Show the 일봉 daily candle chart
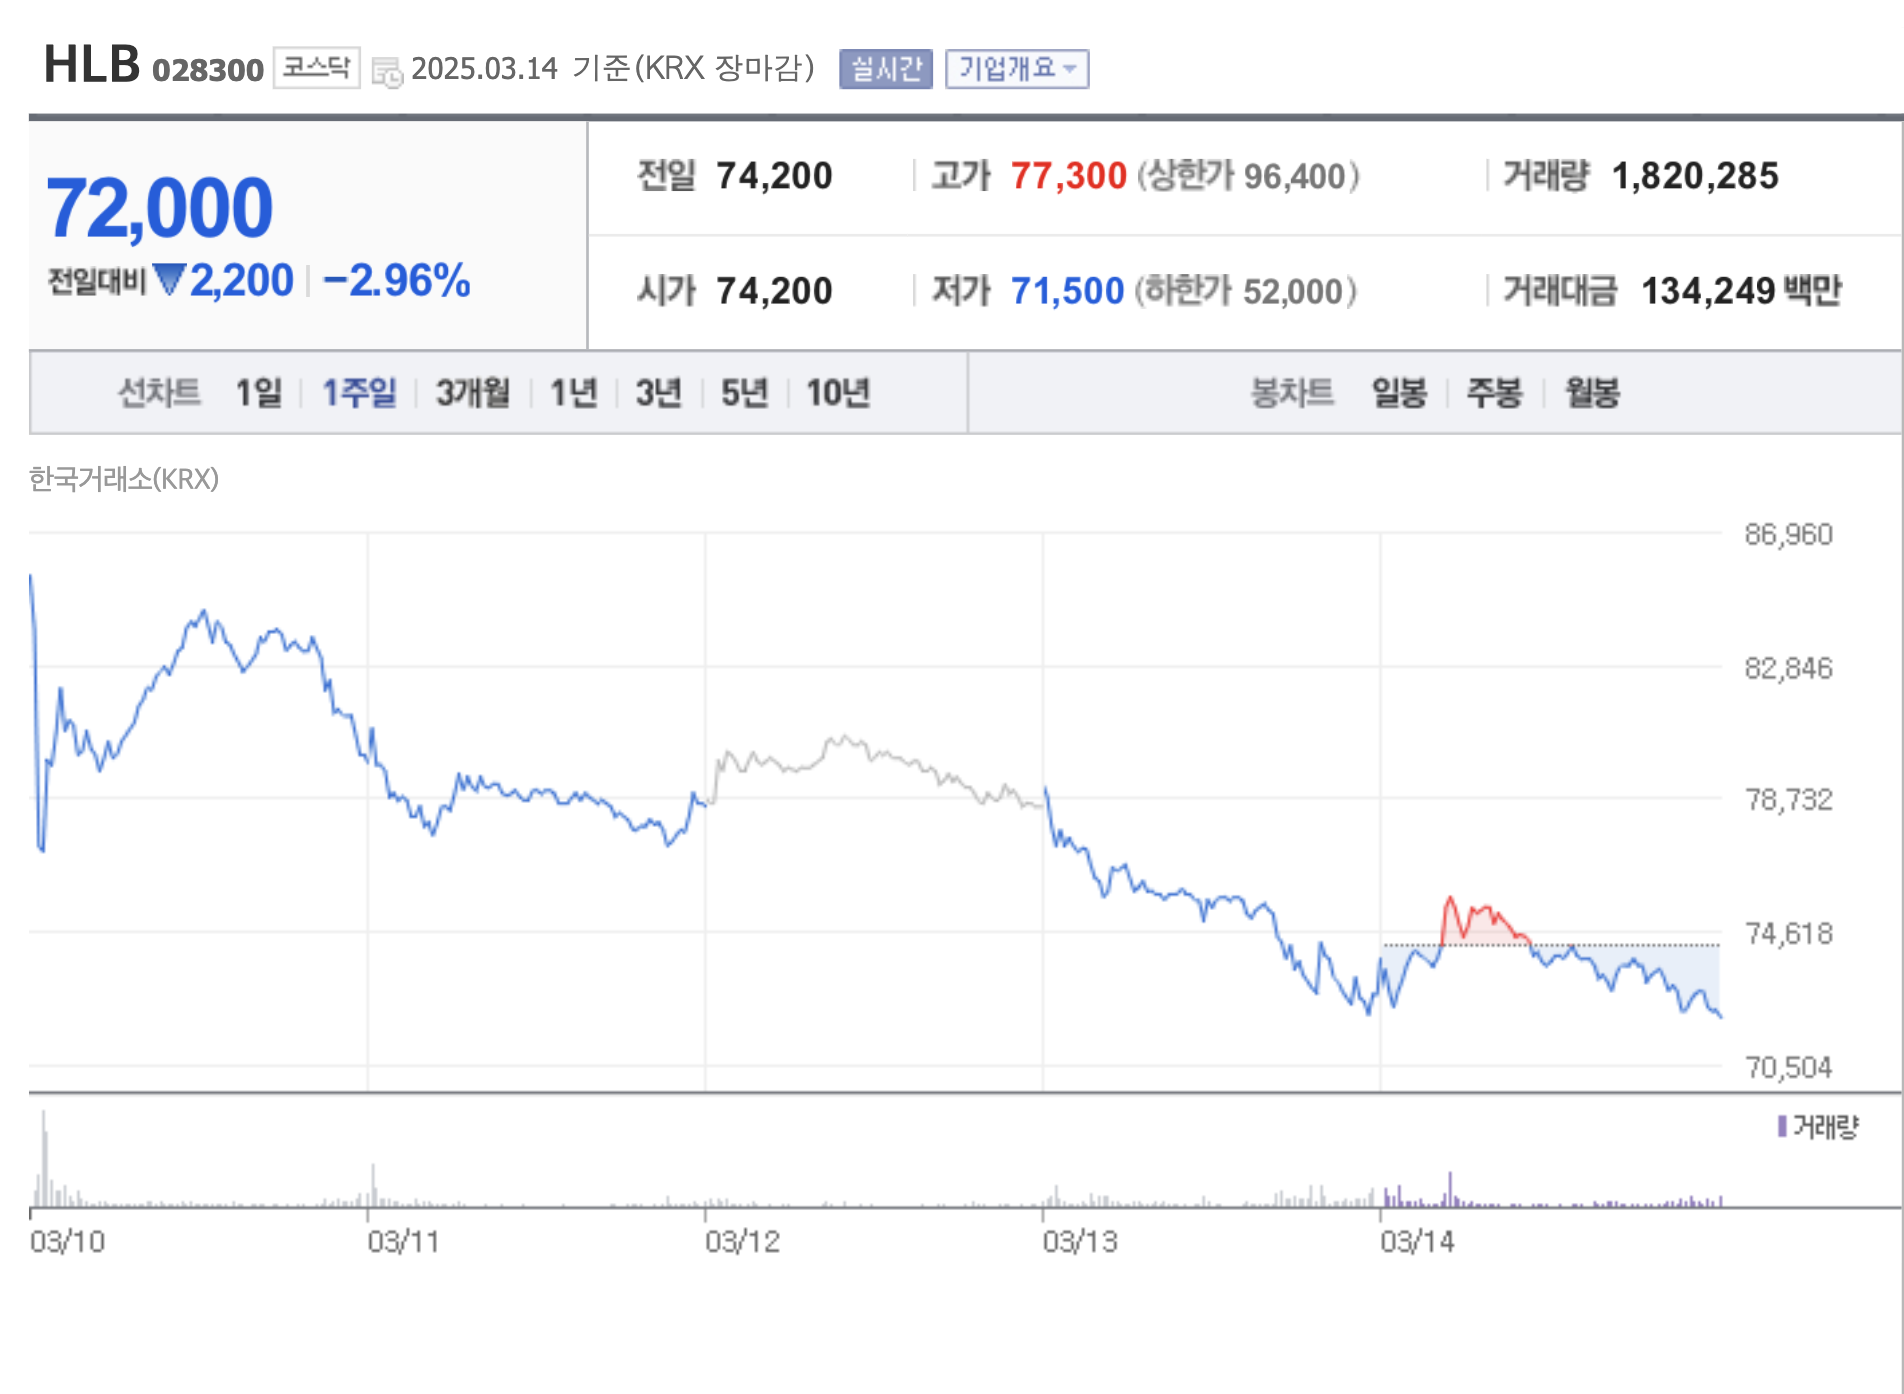The width and height of the screenshot is (1904, 1394). 1399,392
